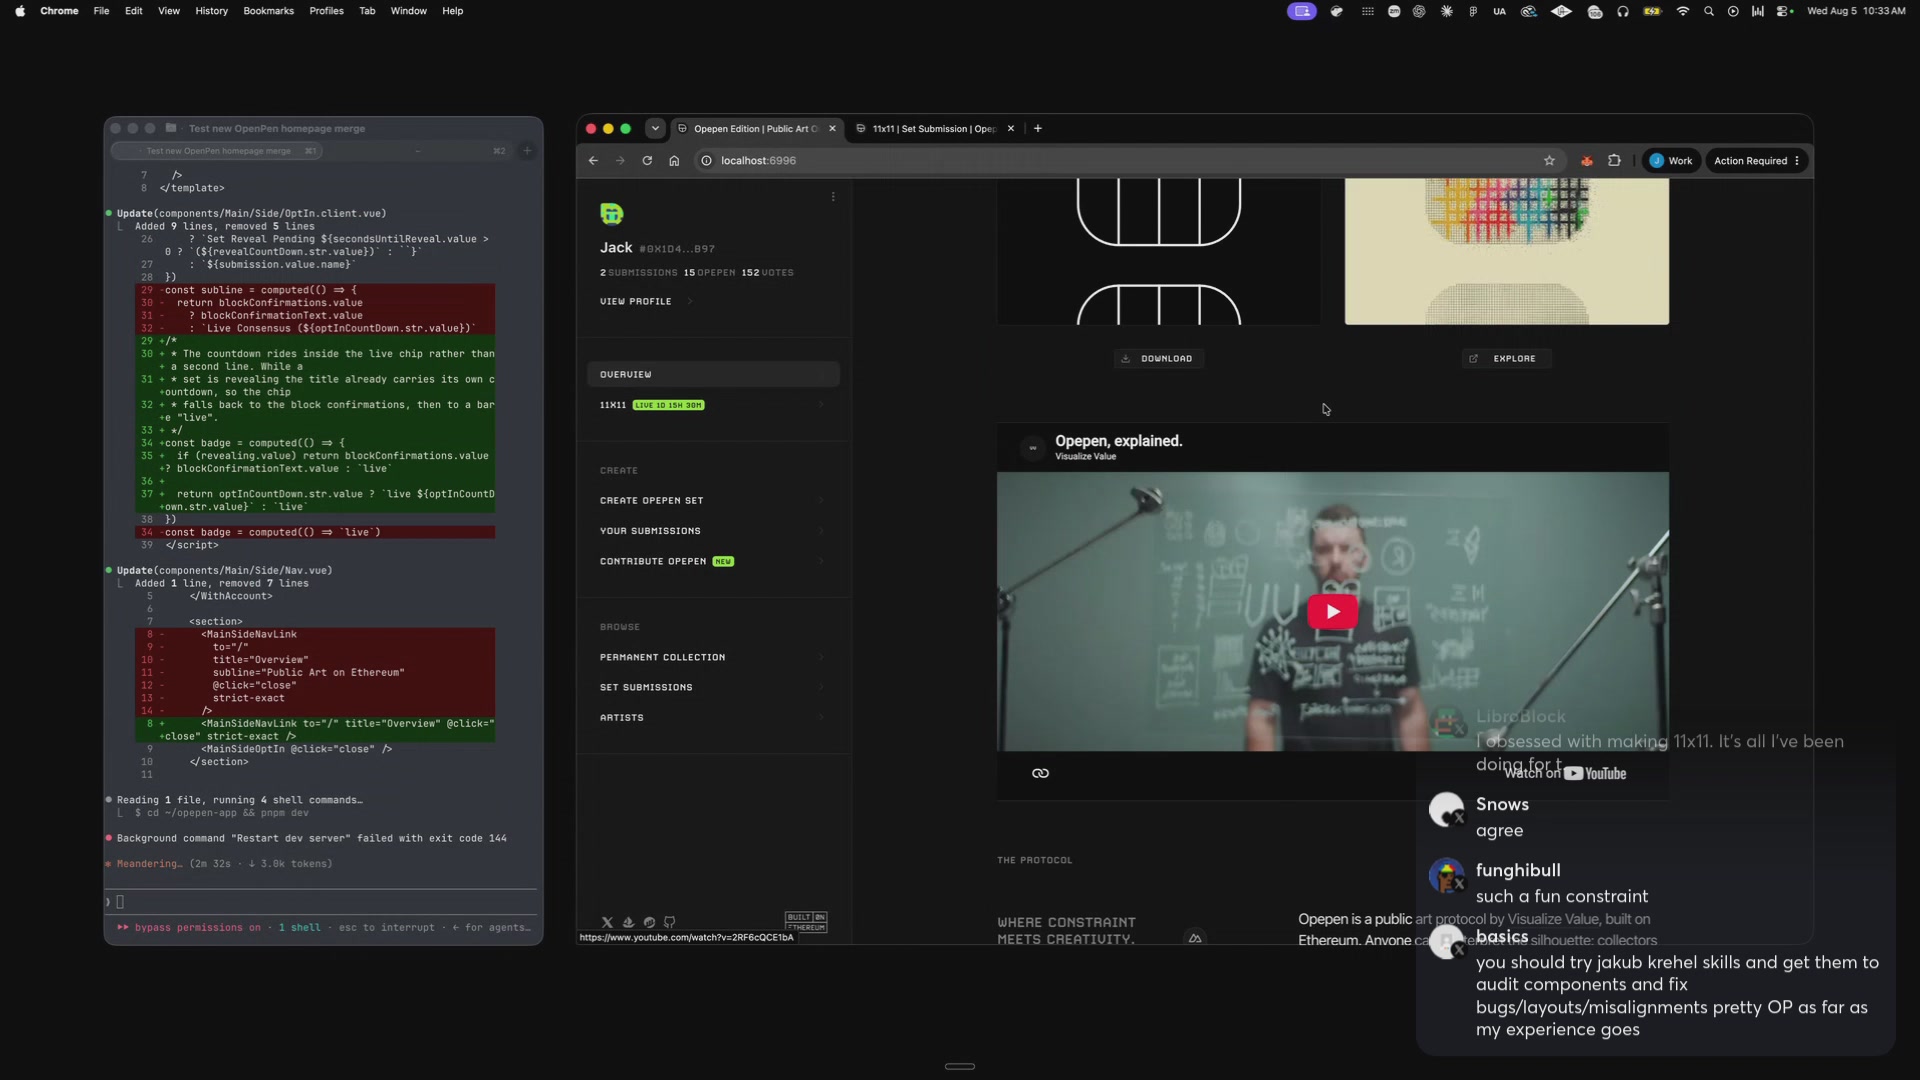Click the green Opepen avatar logo
1920x1080 pixels.
coord(611,213)
